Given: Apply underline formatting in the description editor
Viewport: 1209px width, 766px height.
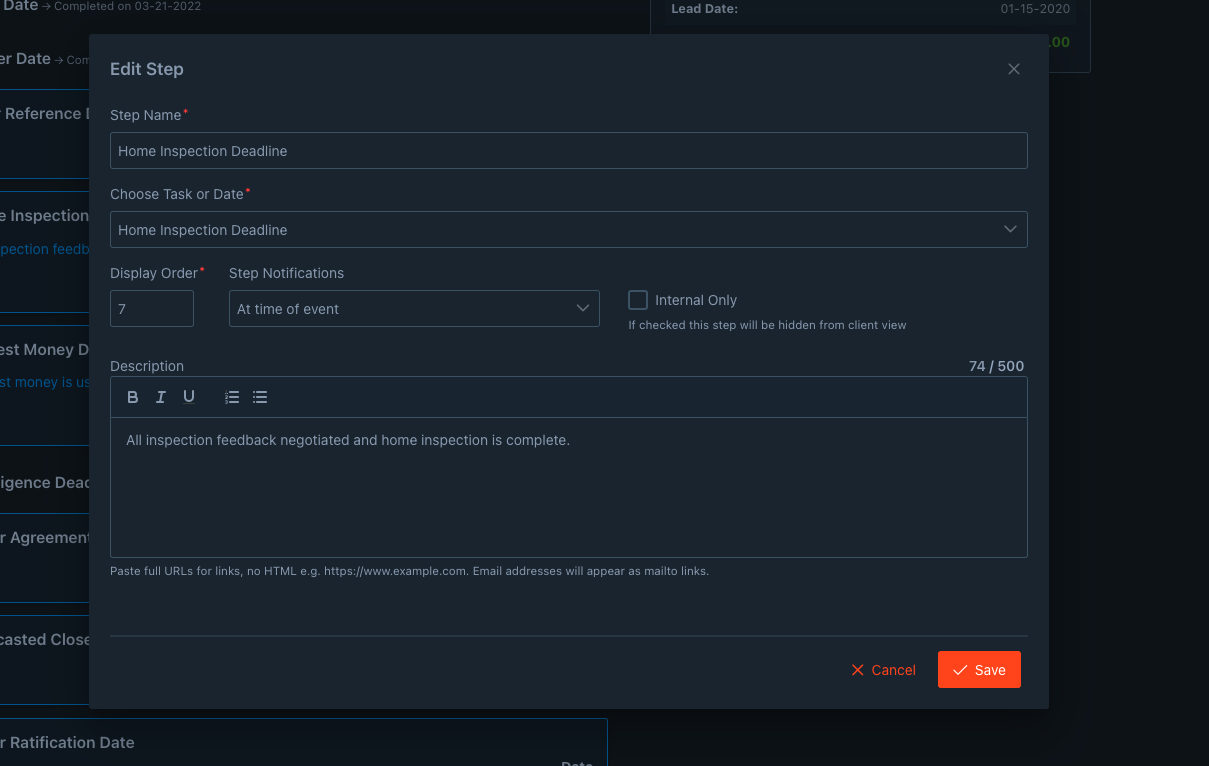Looking at the screenshot, I should (188, 397).
